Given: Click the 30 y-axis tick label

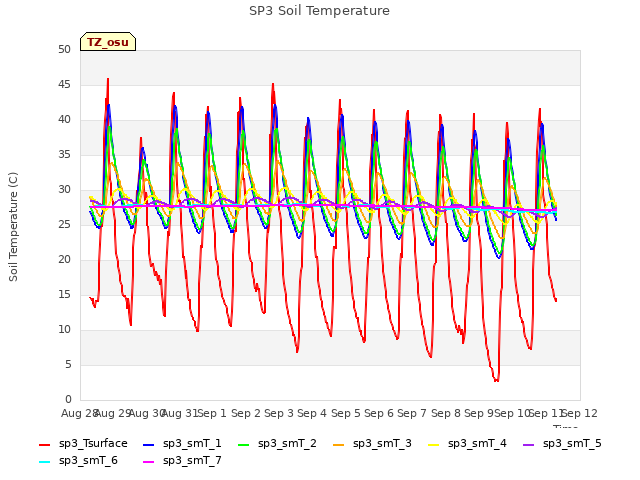Looking at the screenshot, I should [x=64, y=189].
